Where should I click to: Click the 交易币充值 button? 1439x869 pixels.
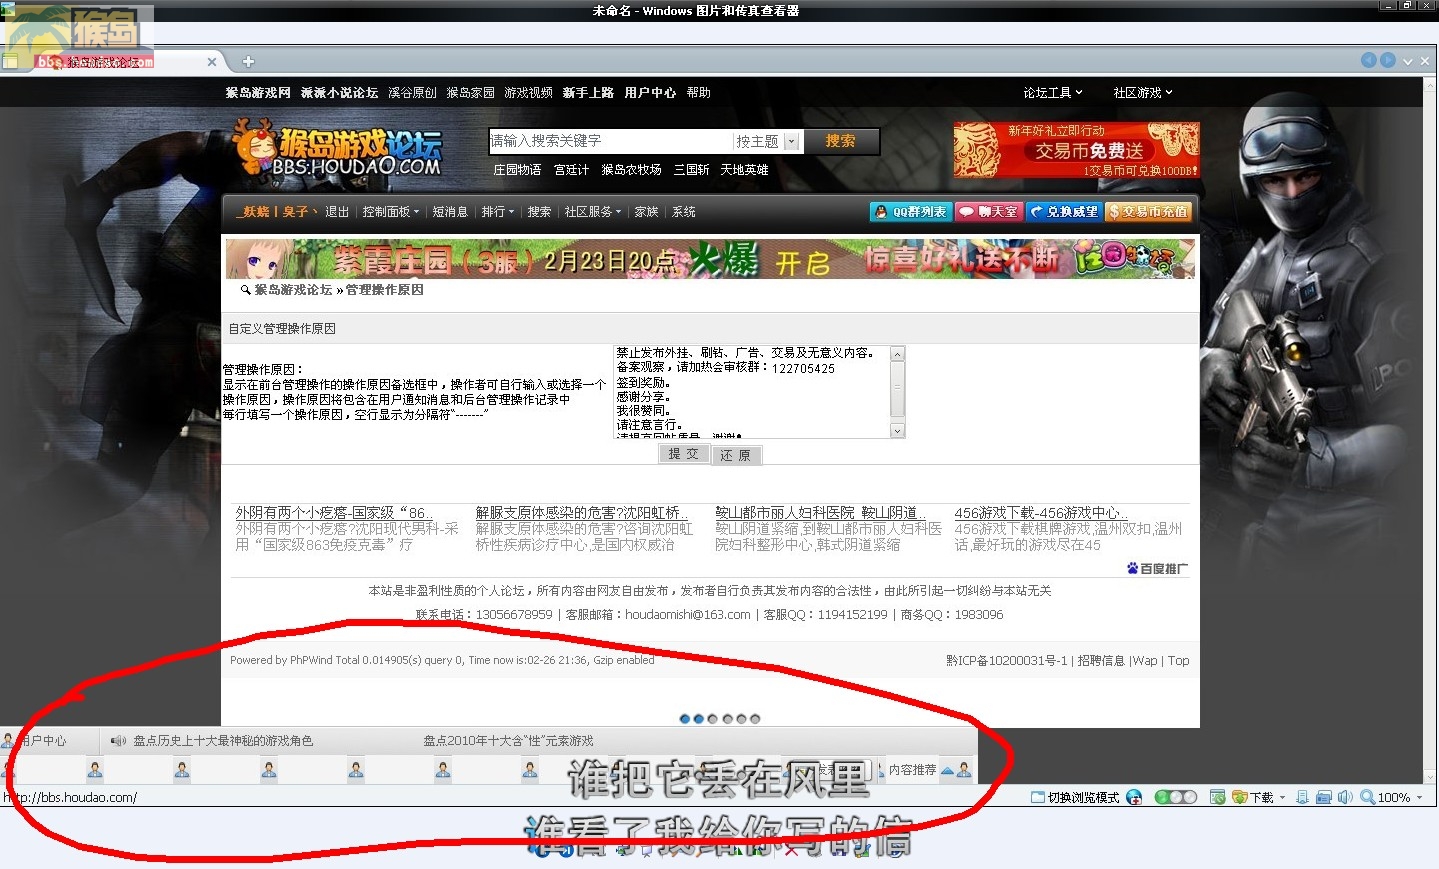tap(1148, 212)
